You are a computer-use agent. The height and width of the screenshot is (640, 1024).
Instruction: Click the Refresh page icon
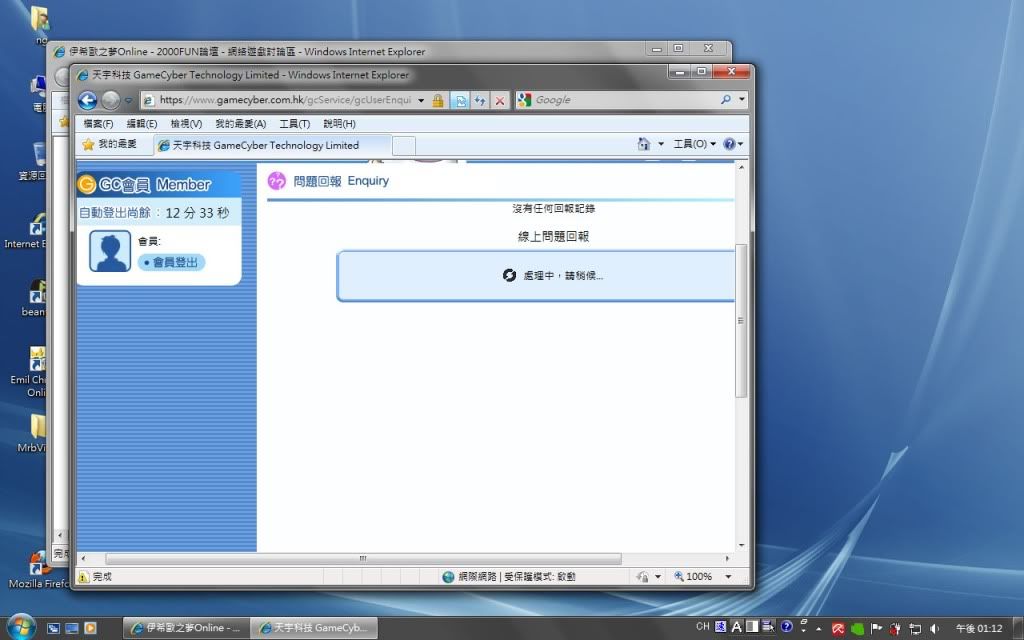tap(480, 101)
